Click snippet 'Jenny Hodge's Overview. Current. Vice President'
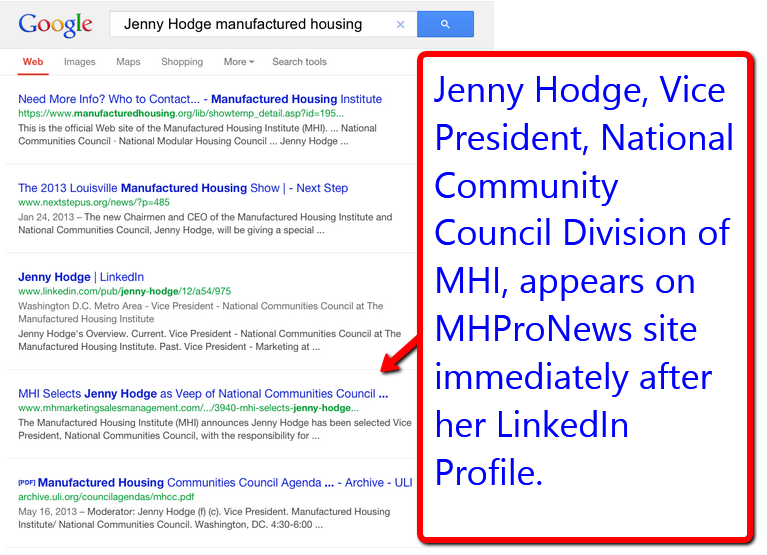Image resolution: width=767 pixels, height=555 pixels. [x=209, y=340]
